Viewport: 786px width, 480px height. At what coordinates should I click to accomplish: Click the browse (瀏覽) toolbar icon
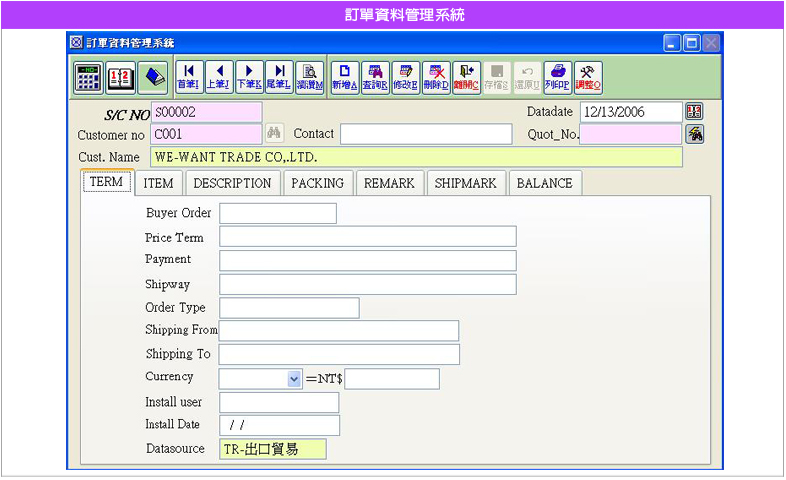pos(310,77)
